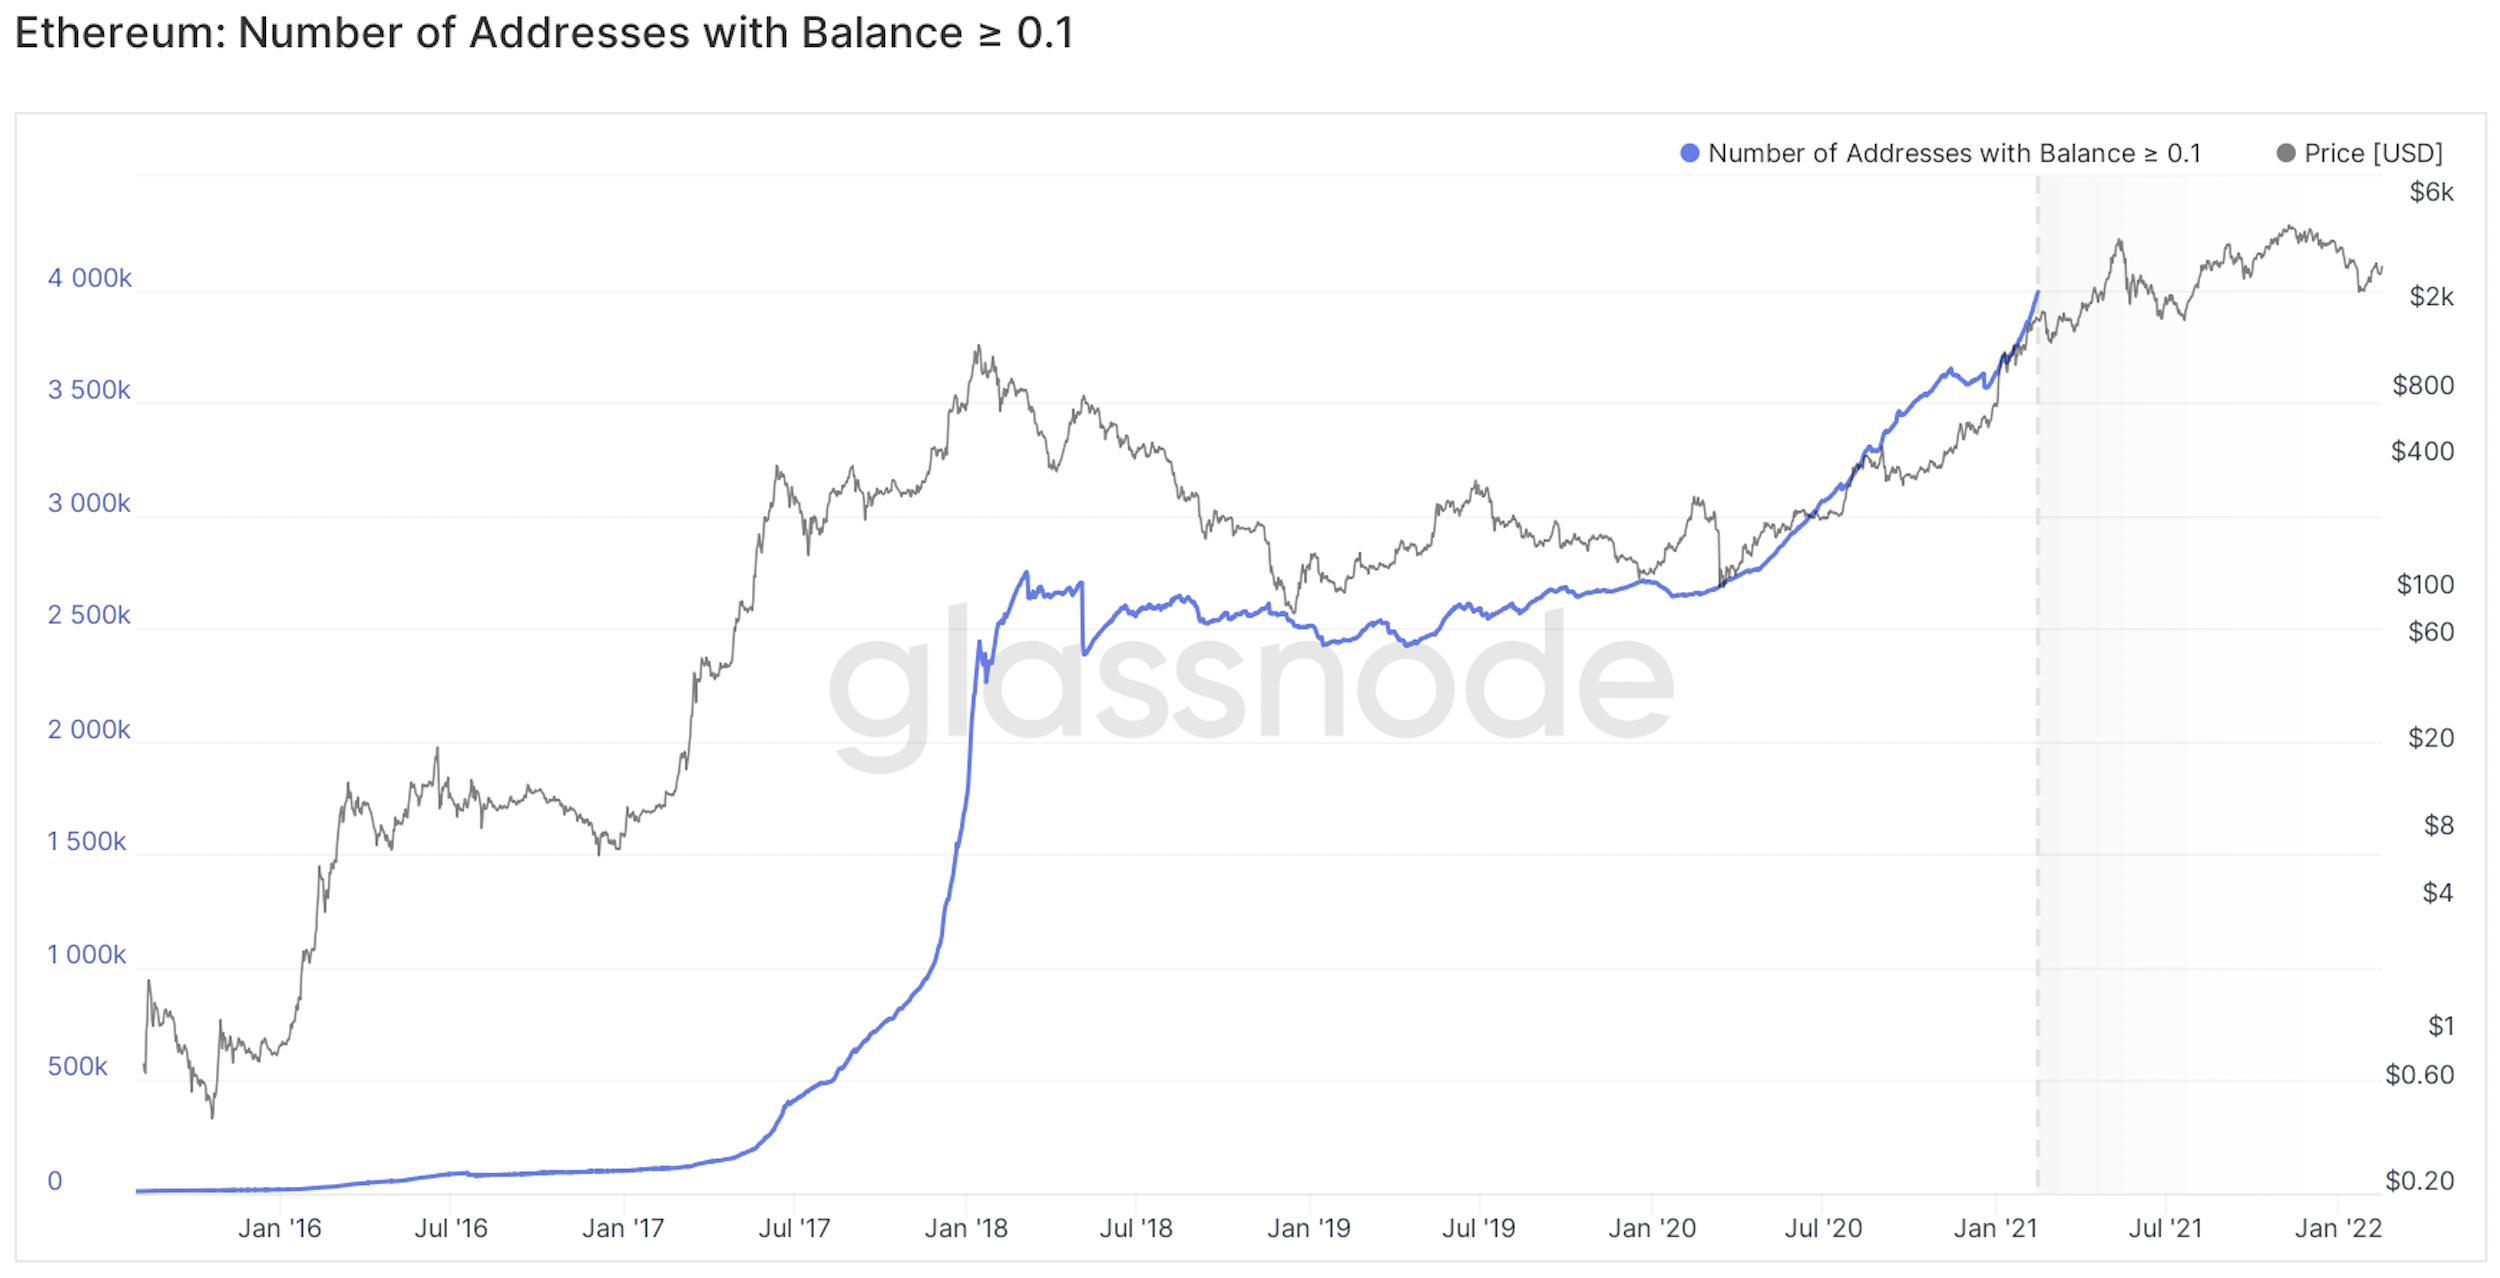This screenshot has height=1278, width=2500.
Task: Click the chart title text
Action: pos(544,33)
